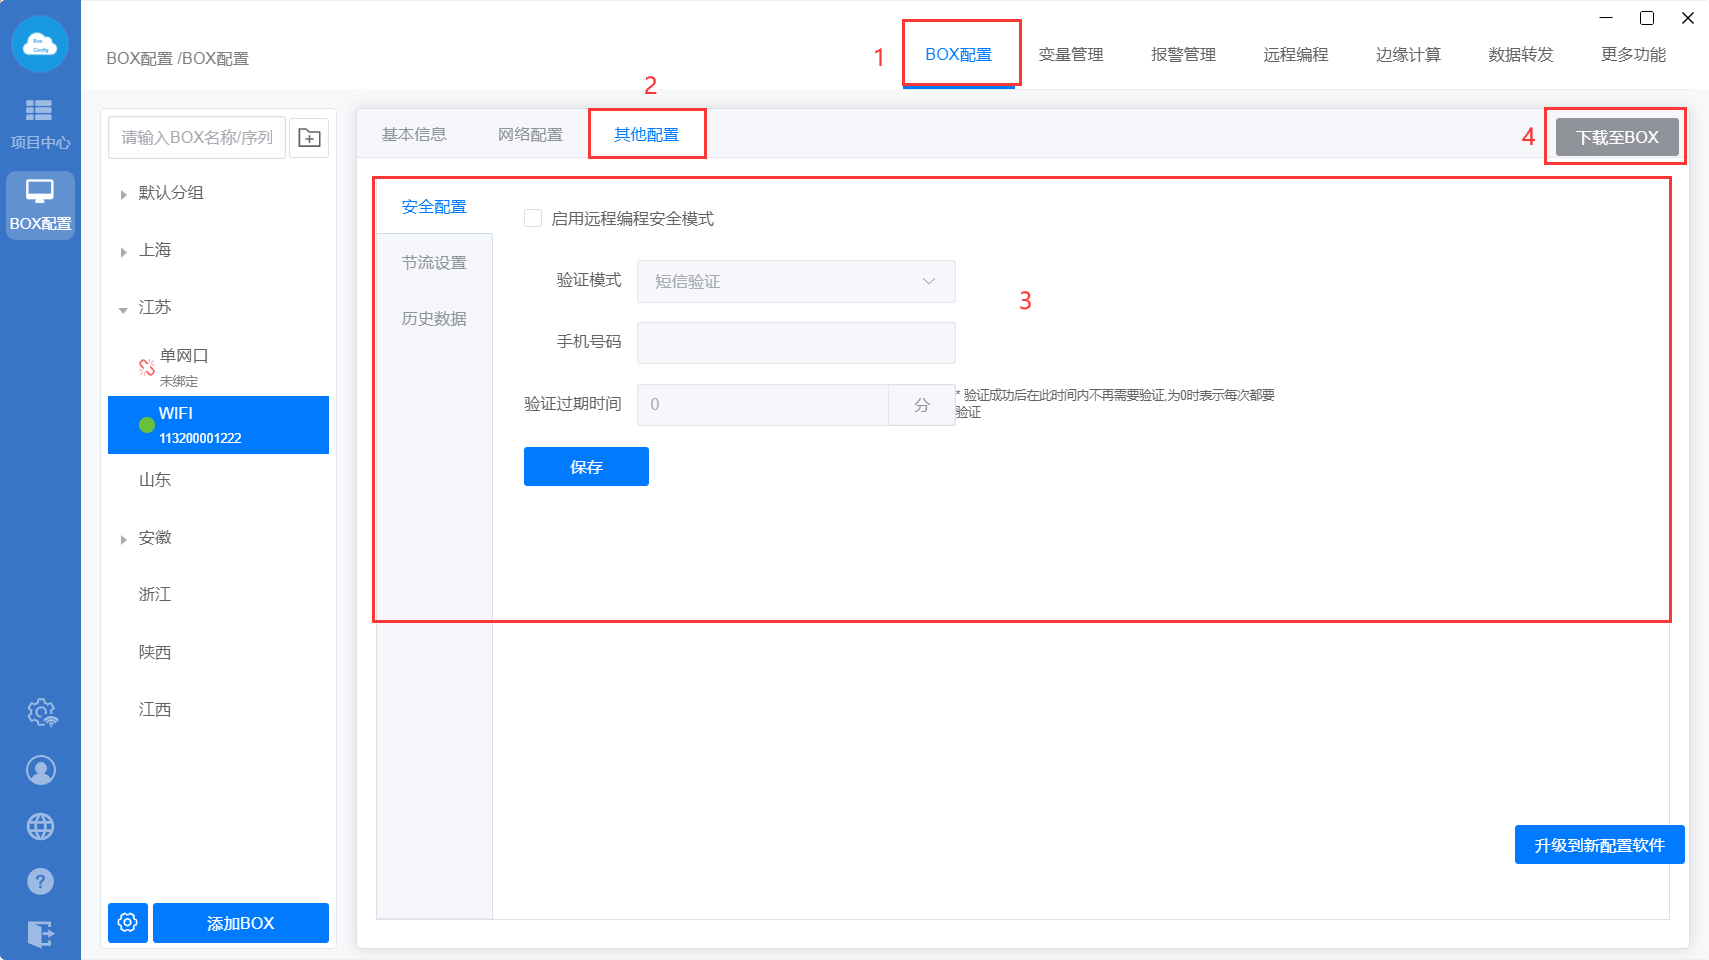Viewport: 1709px width, 960px height.
Task: Expand the 默认分组 tree group
Action: pos(123,194)
